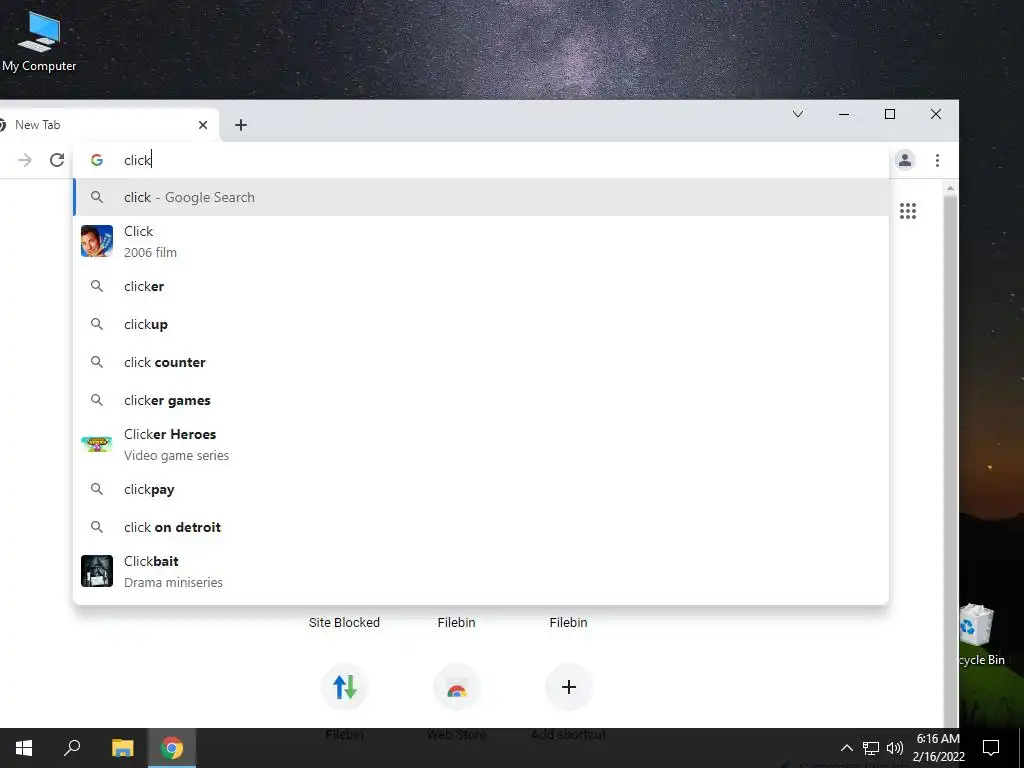The image size is (1024, 768).
Task: Choose the 'Clickbait' Drama miniseries suggestion
Action: [x=481, y=571]
